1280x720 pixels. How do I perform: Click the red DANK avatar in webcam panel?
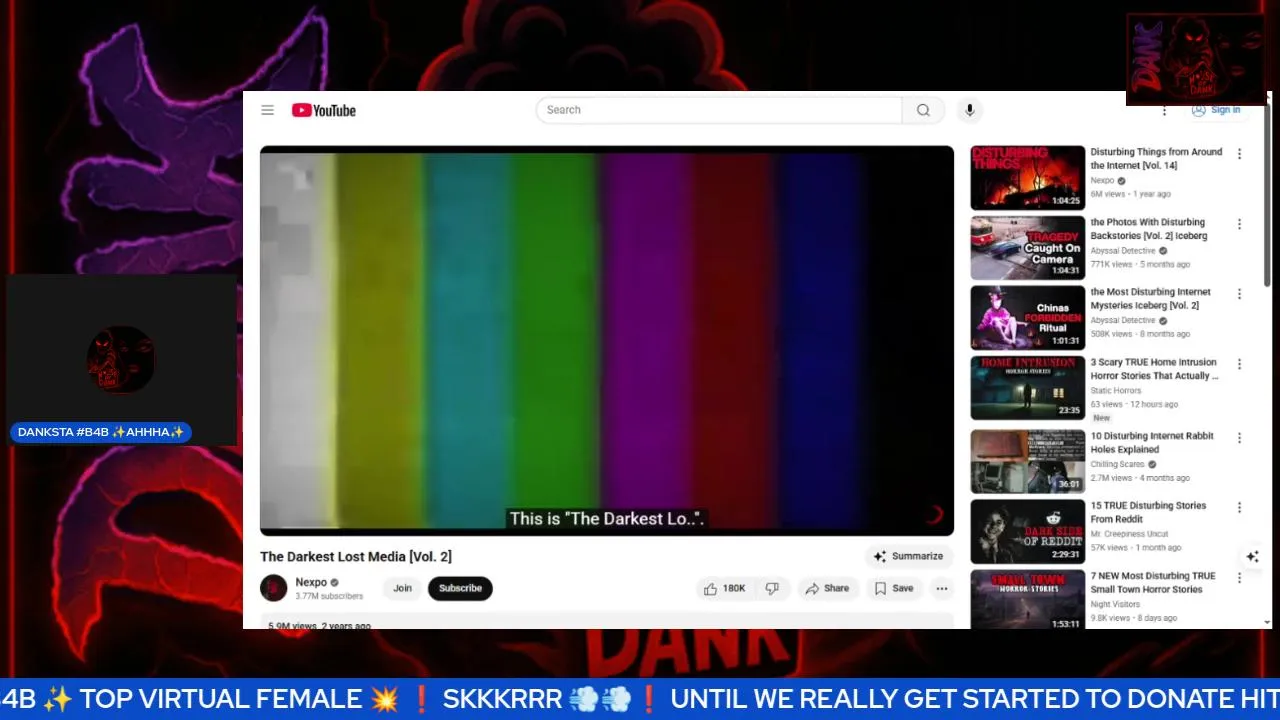(x=120, y=359)
